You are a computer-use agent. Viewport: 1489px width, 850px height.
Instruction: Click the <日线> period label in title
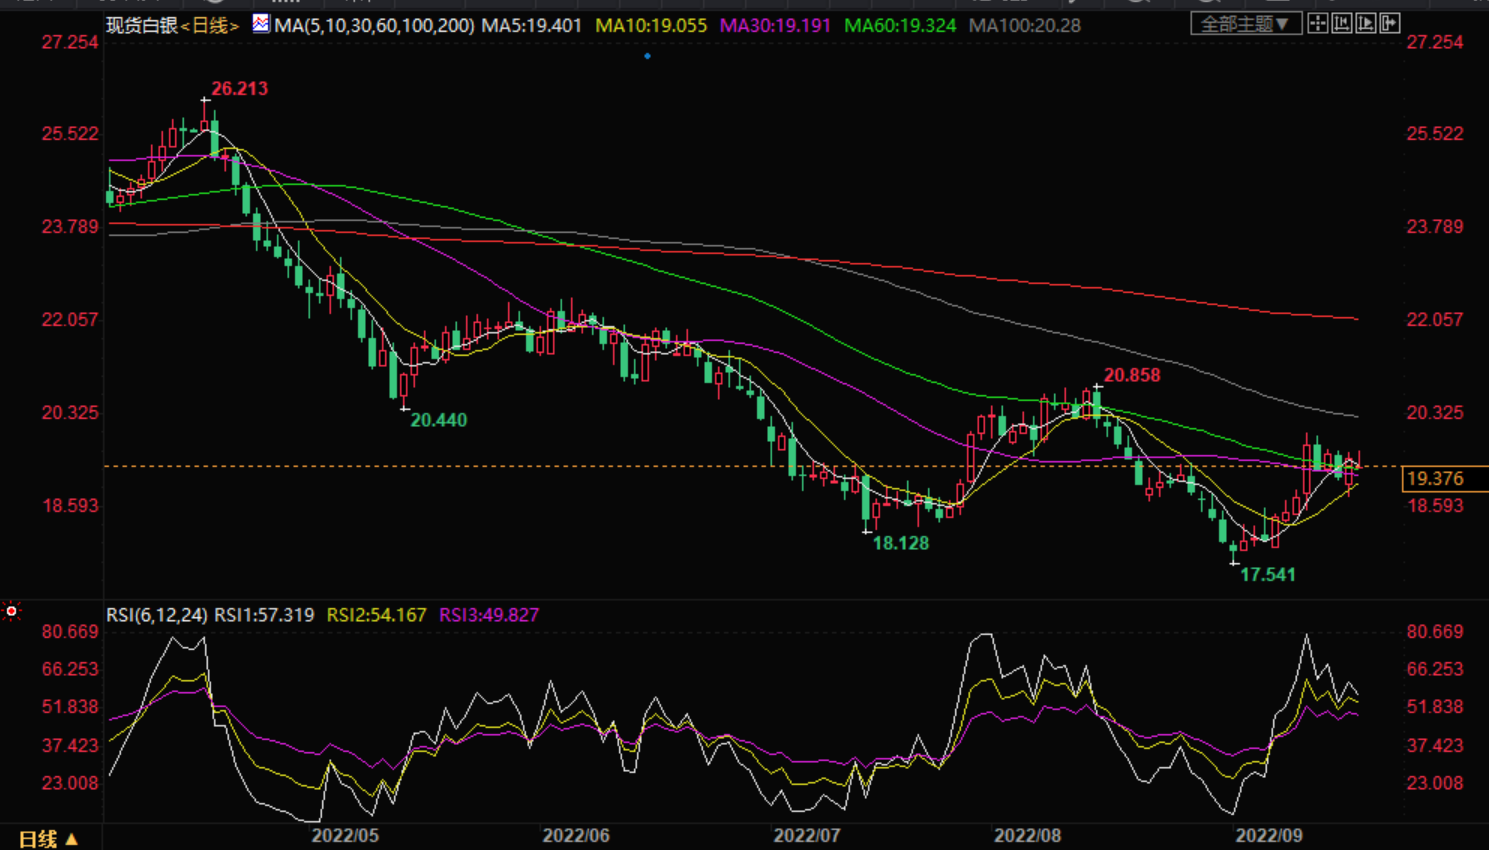209,26
